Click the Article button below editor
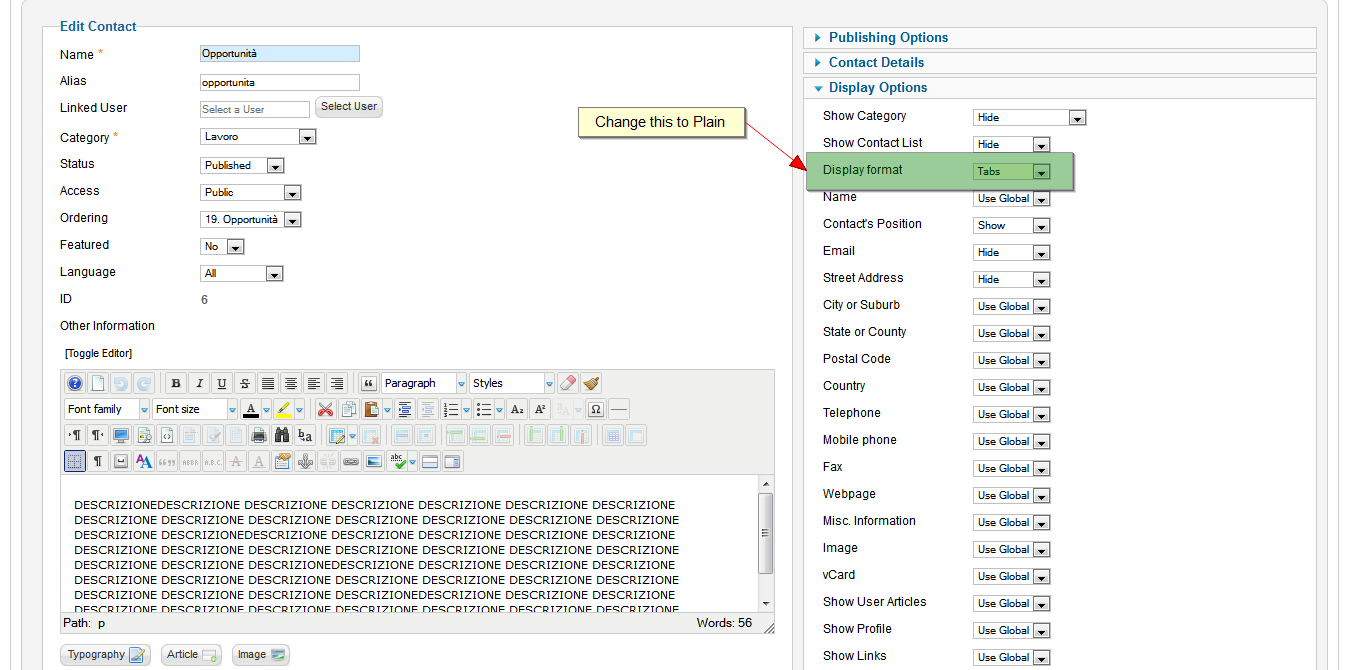This screenshot has height=670, width=1349. coord(191,655)
